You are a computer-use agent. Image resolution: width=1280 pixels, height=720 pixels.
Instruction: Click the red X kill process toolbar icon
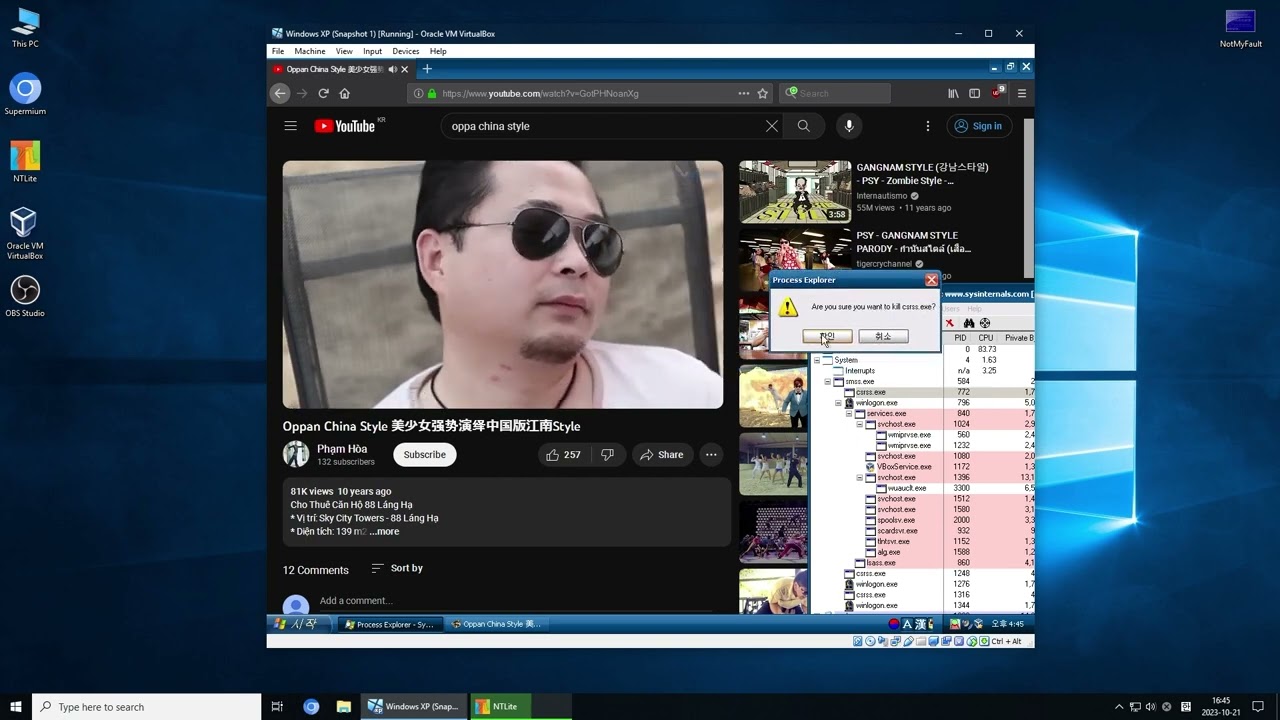[x=950, y=323]
